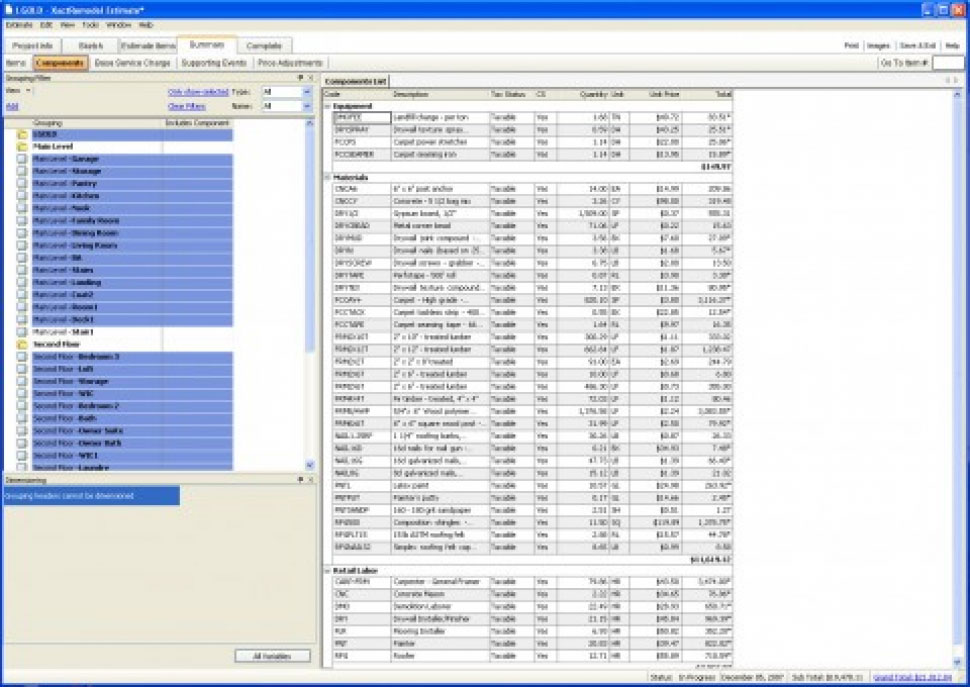The width and height of the screenshot is (970, 687).
Task: Click the Help button at top right
Action: [952, 46]
